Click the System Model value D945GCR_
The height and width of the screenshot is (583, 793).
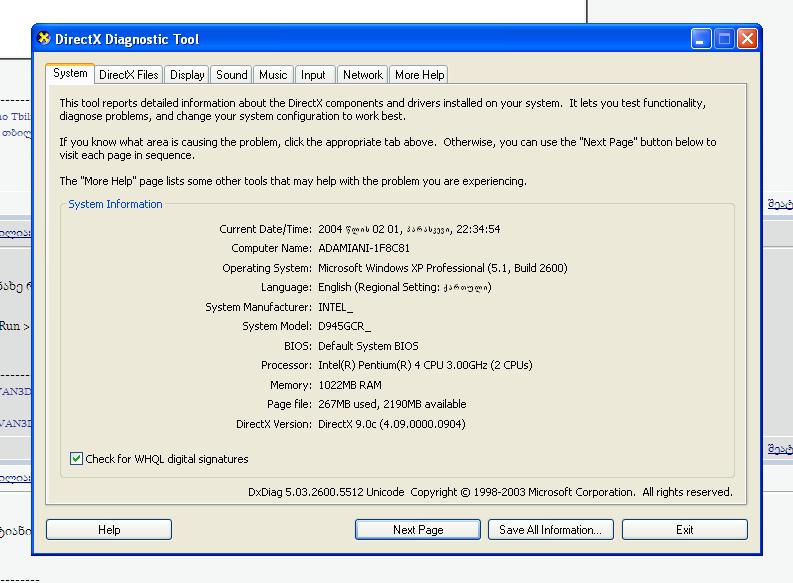click(x=344, y=326)
